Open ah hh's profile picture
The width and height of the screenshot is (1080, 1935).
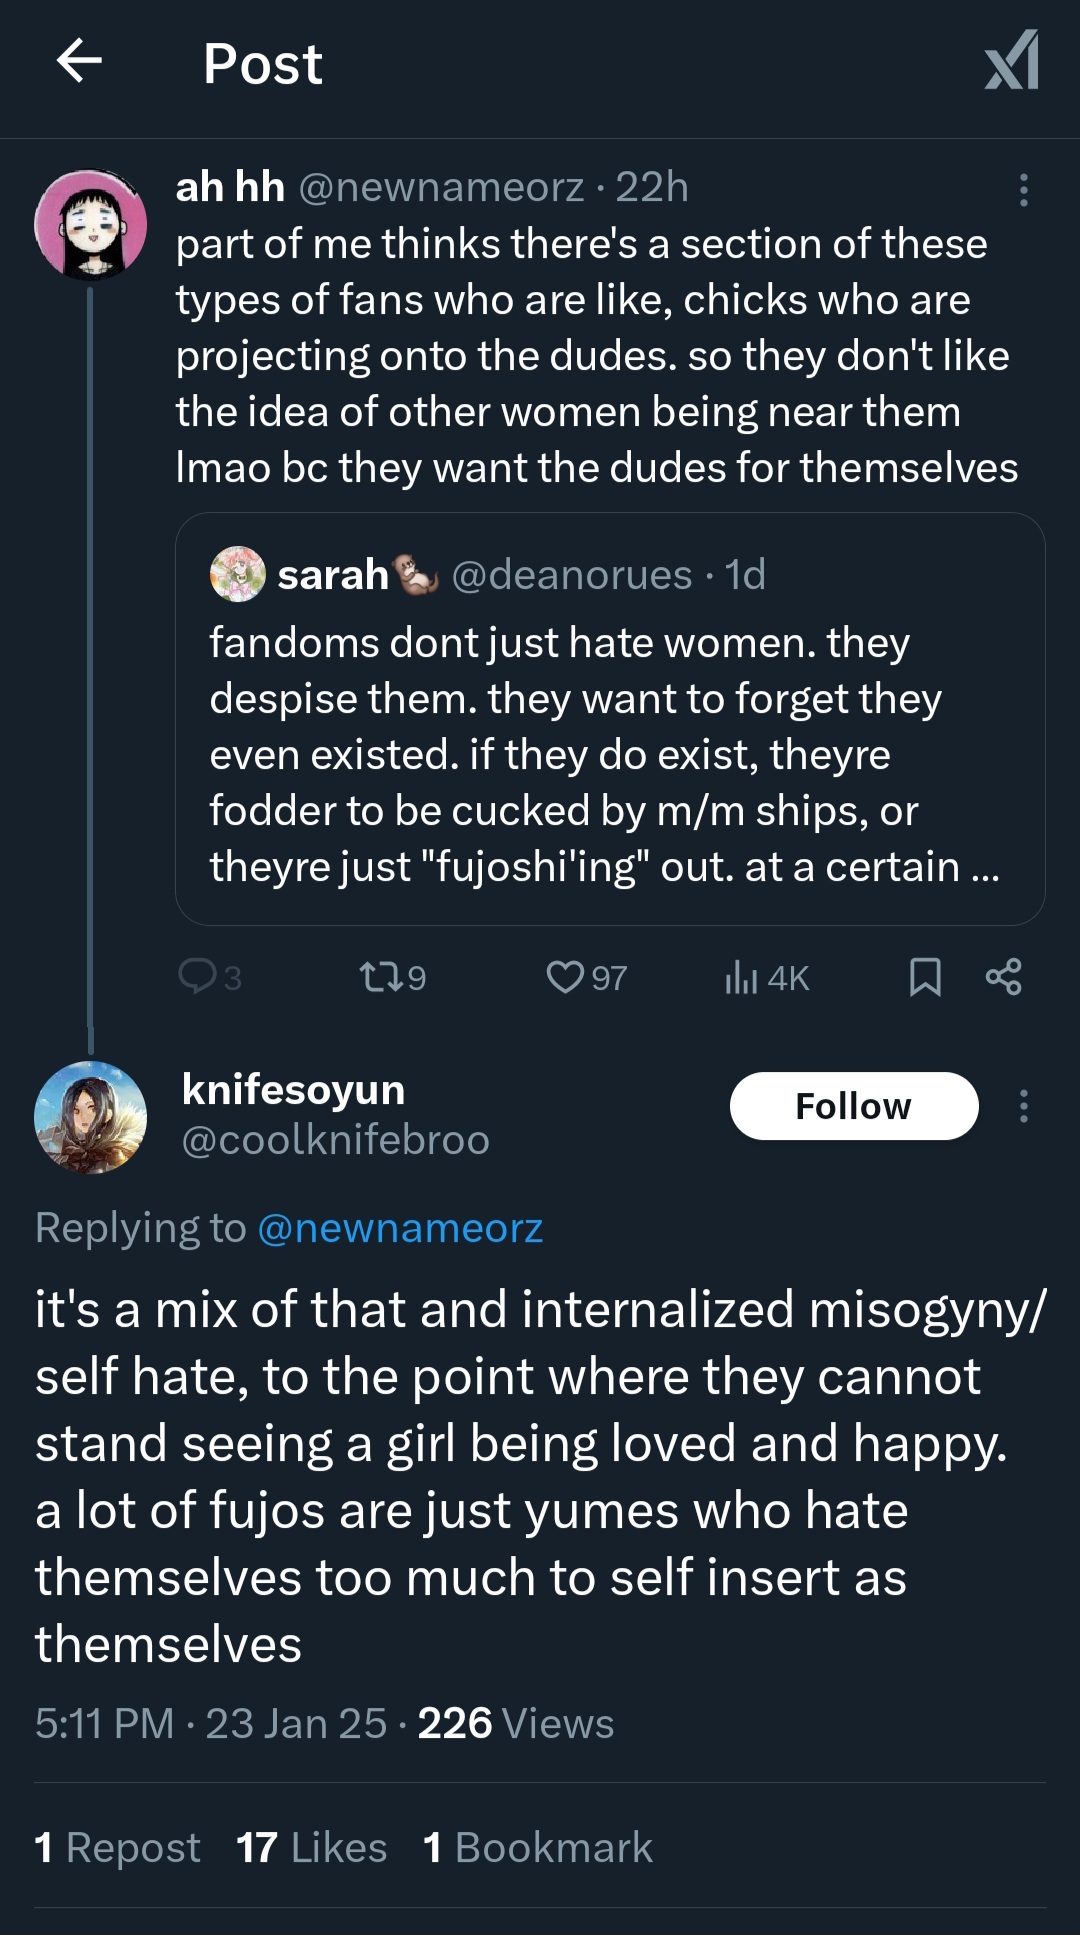click(90, 224)
